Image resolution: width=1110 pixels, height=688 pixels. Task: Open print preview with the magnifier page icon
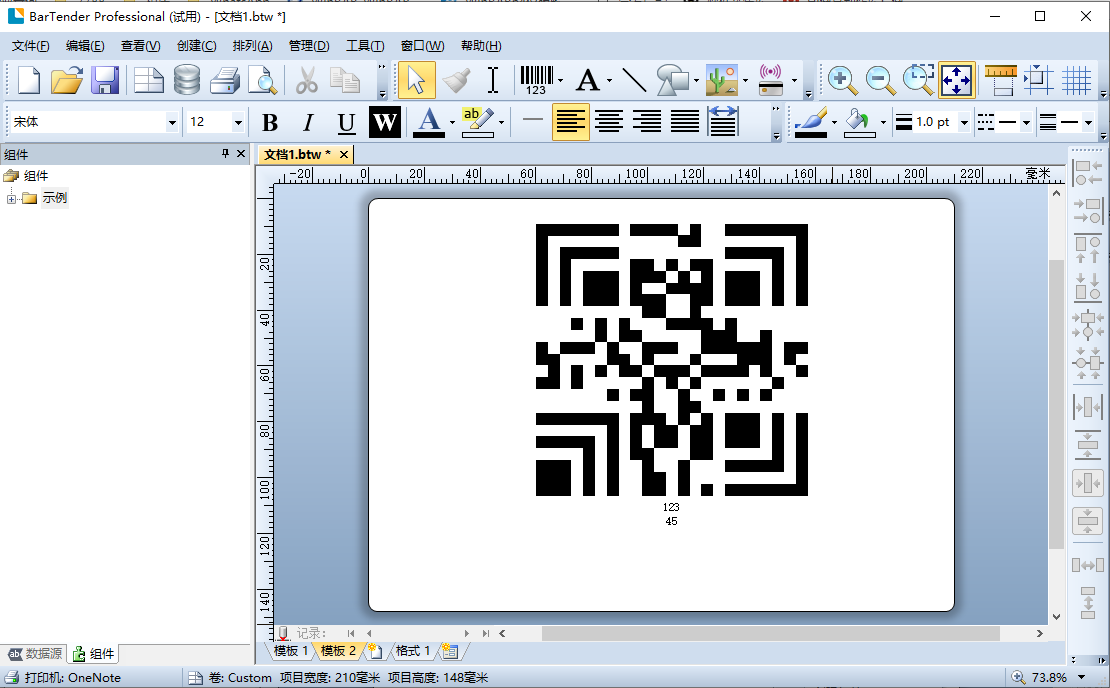[x=263, y=79]
